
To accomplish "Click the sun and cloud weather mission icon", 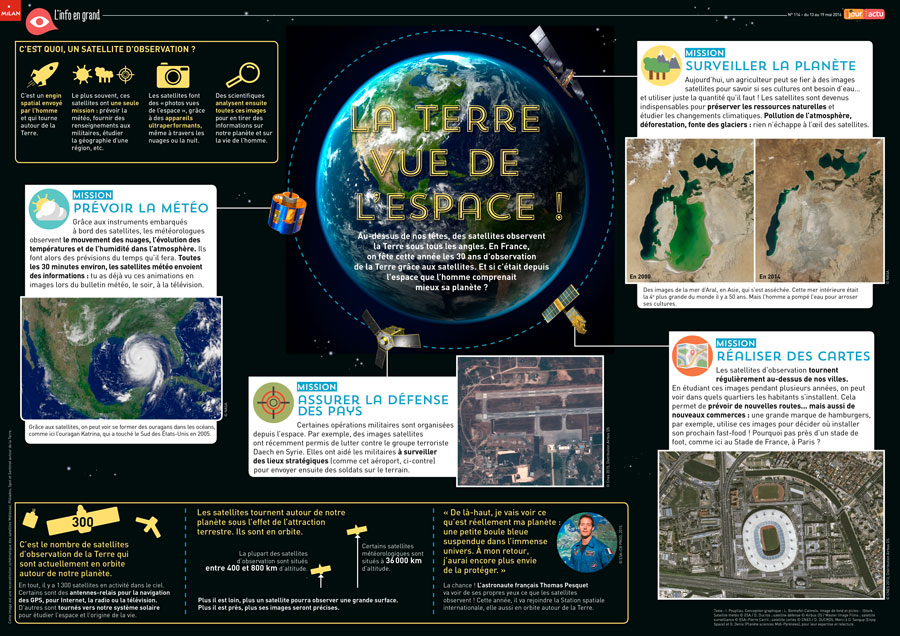I will click(48, 209).
